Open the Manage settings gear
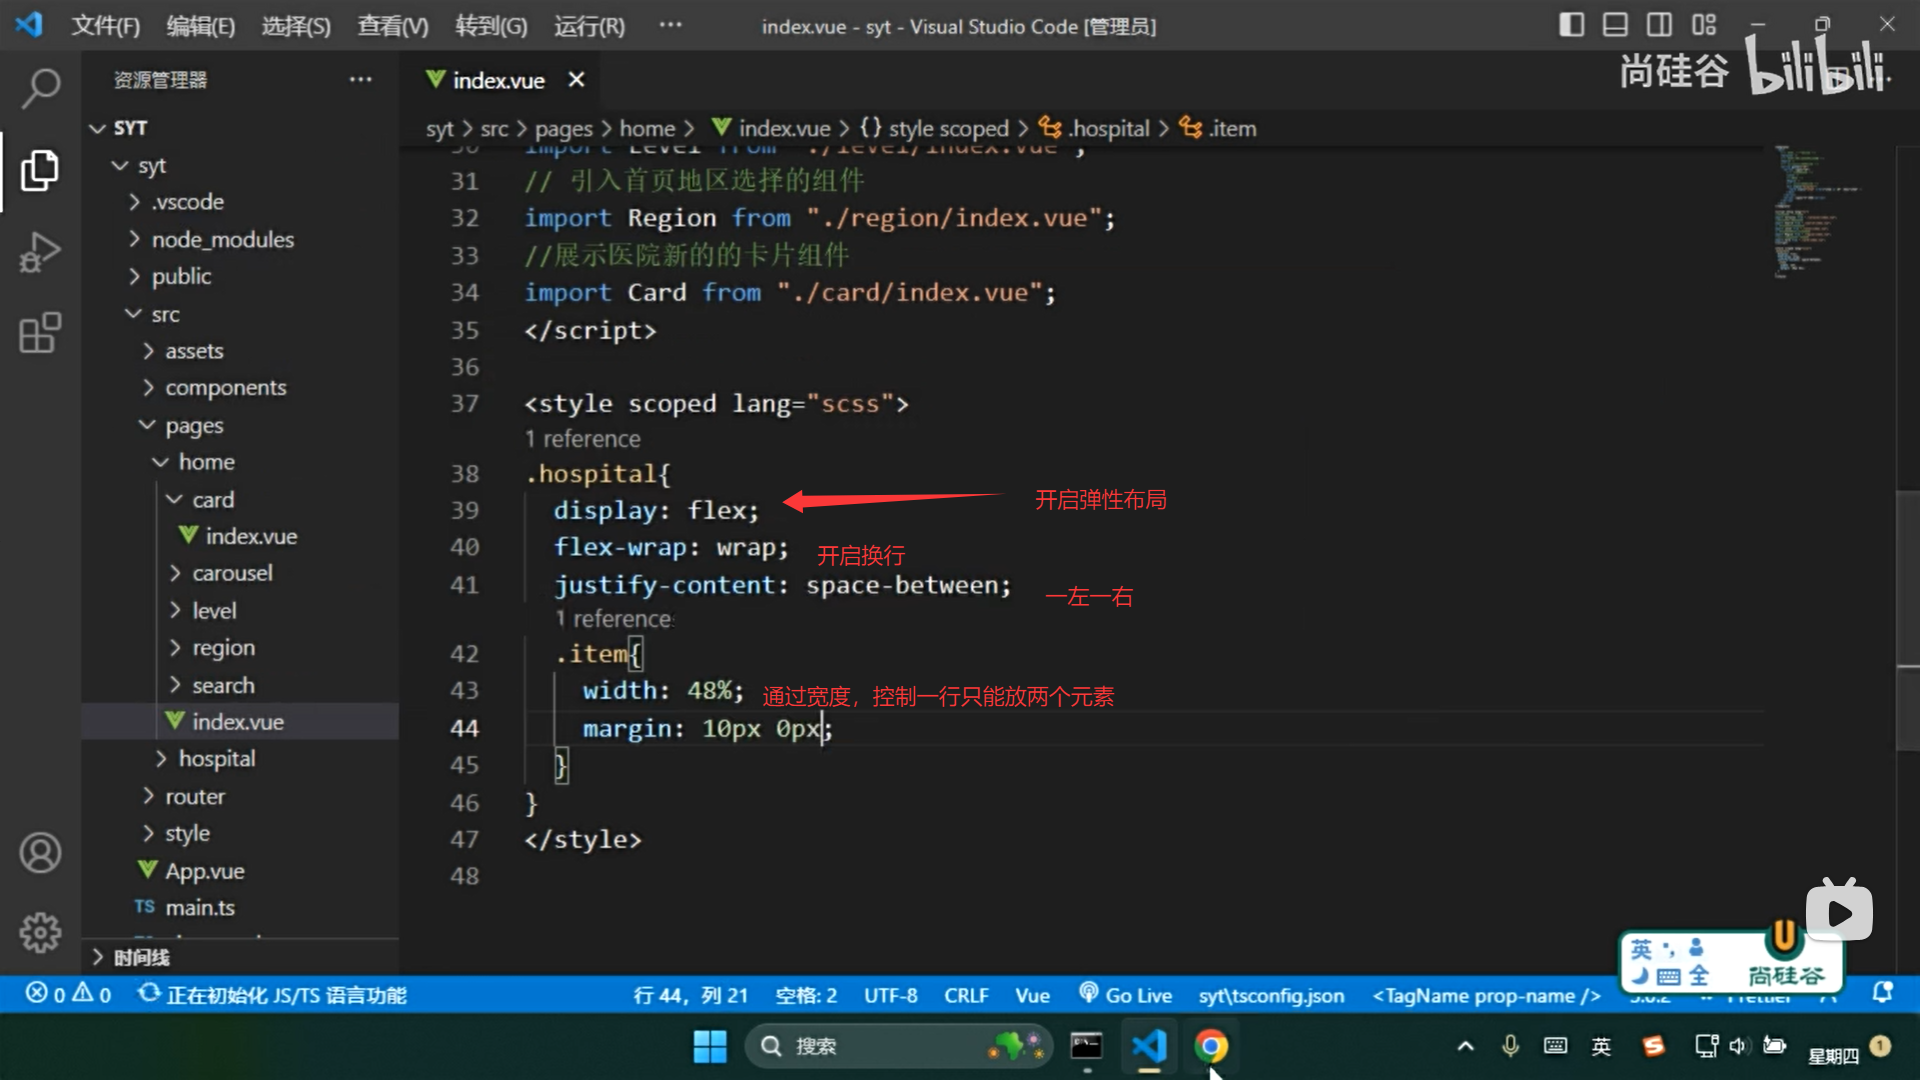Screen dimensions: 1920x1080 40,933
